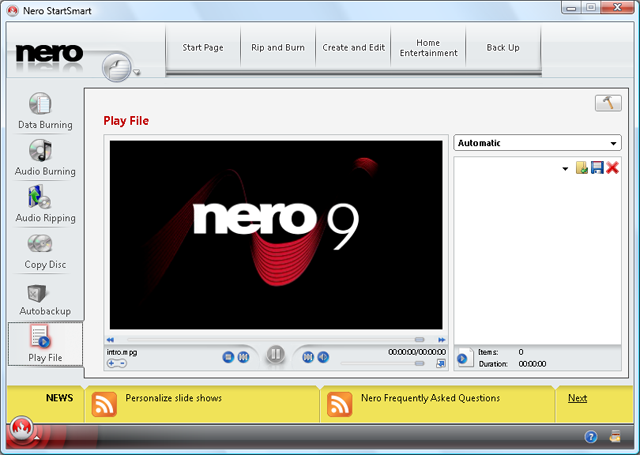Expand the Automatic dropdown
This screenshot has width=640, height=455.
tap(537, 143)
